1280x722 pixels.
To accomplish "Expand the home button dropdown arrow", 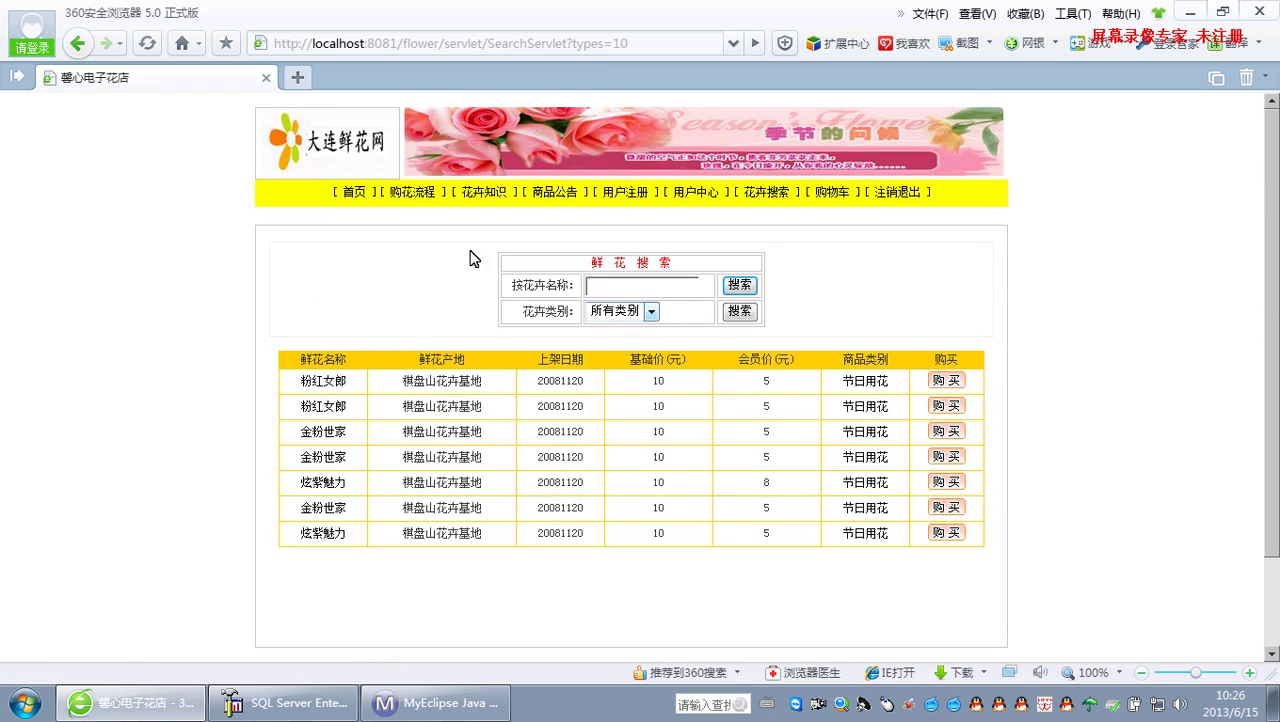I will tap(198, 44).
